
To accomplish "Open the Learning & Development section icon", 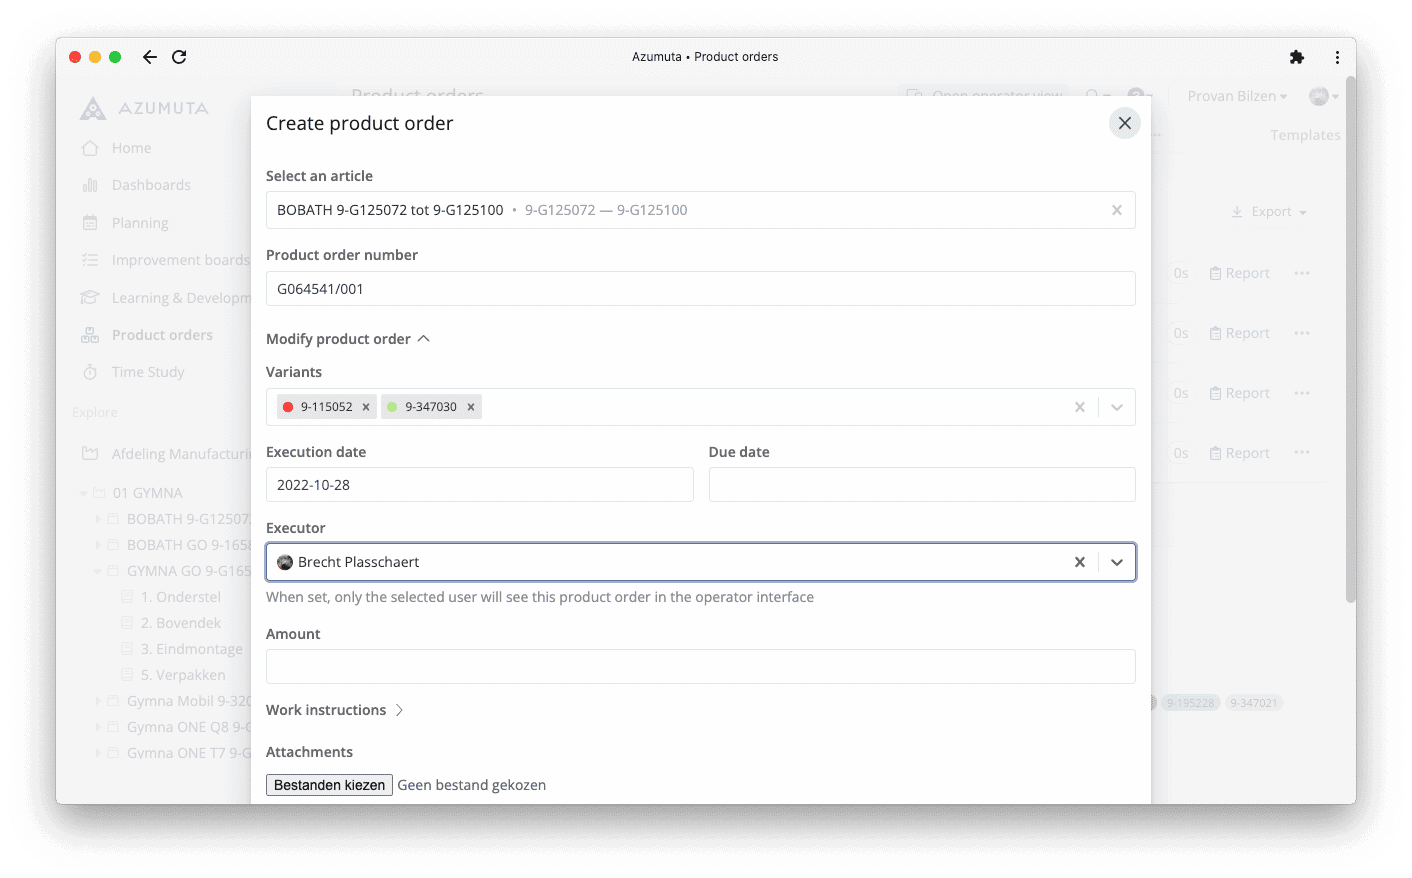I will click(89, 297).
